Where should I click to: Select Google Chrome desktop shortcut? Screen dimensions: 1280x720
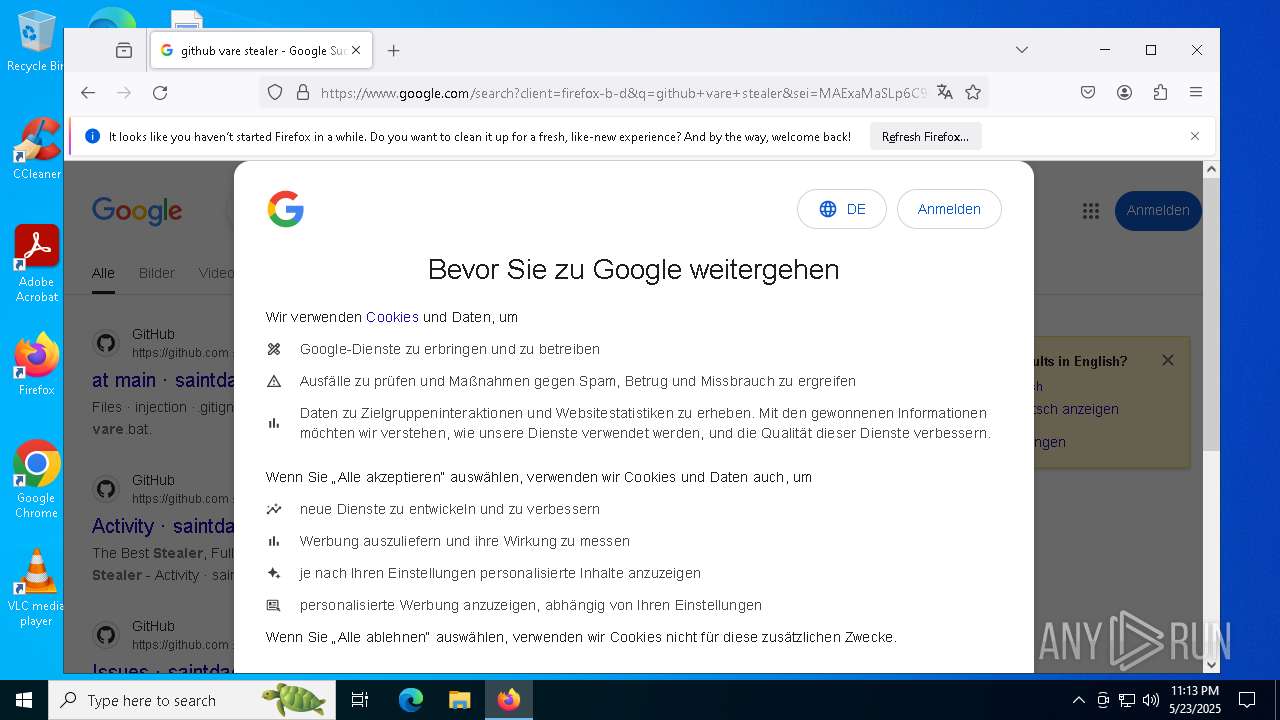point(36,479)
